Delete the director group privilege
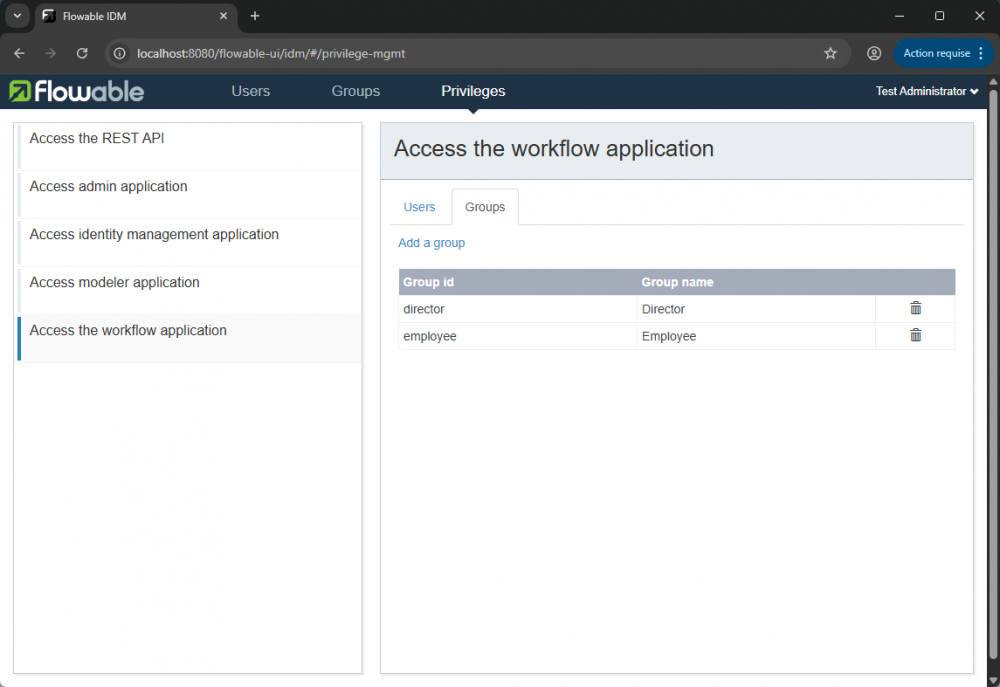Viewport: 1000px width, 687px height. pos(915,309)
